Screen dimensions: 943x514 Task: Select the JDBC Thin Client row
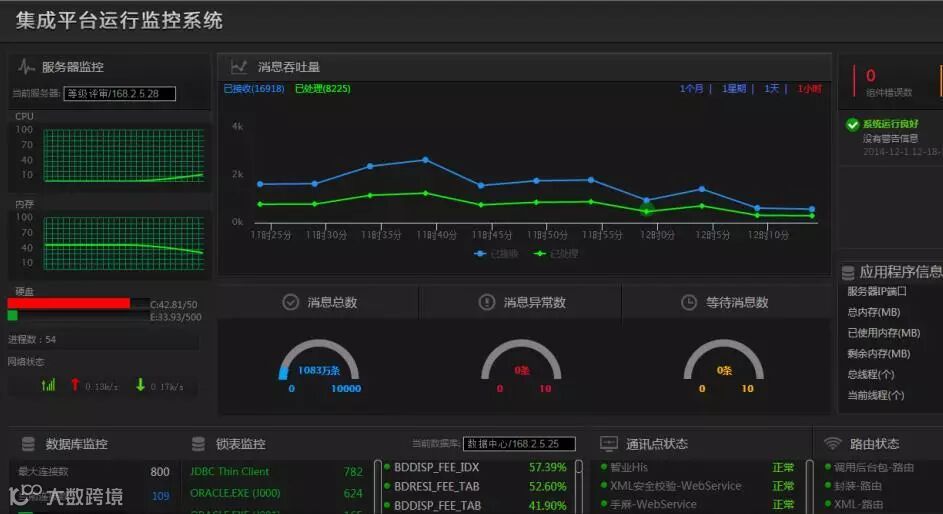coord(277,472)
